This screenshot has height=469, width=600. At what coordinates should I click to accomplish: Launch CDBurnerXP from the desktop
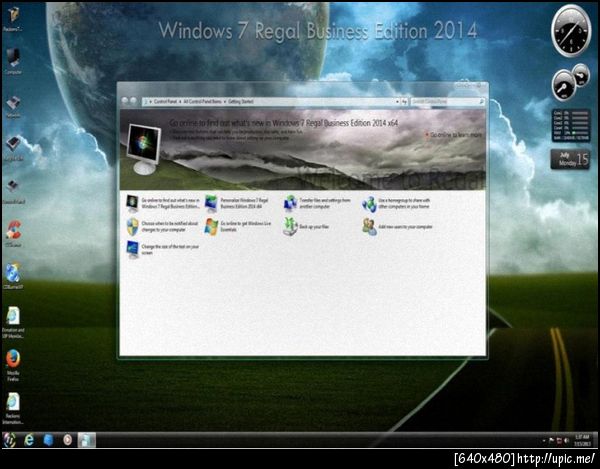13,275
